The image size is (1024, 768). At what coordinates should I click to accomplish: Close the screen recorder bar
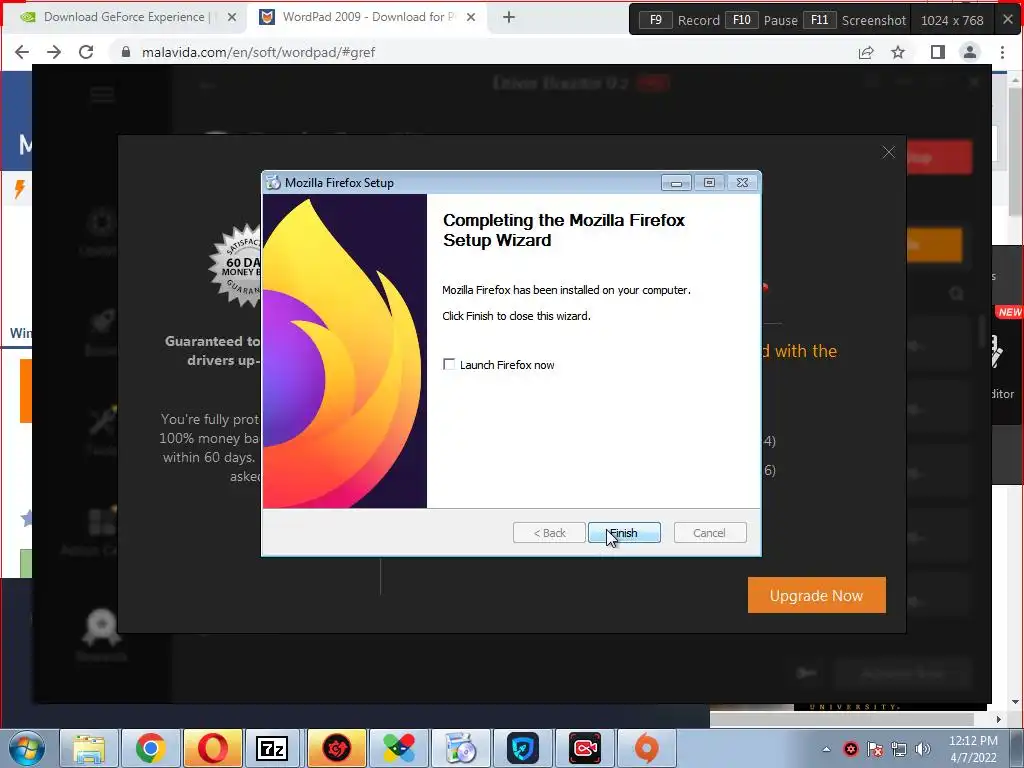click(1008, 20)
